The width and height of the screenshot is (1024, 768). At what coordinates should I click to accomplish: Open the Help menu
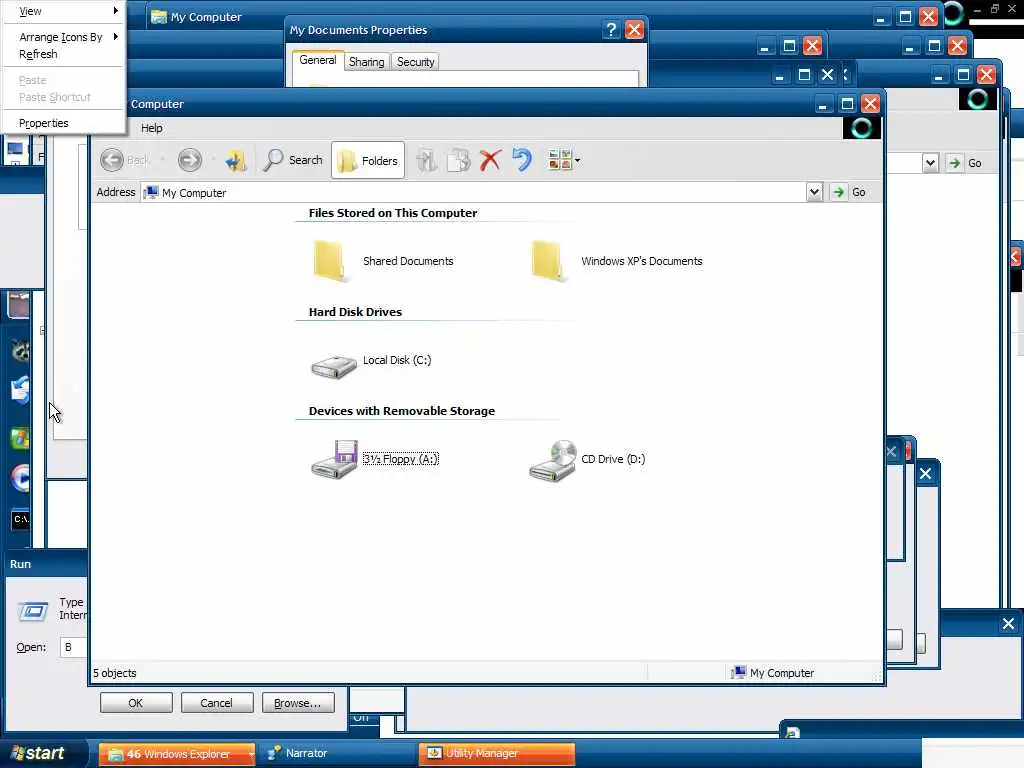click(152, 128)
